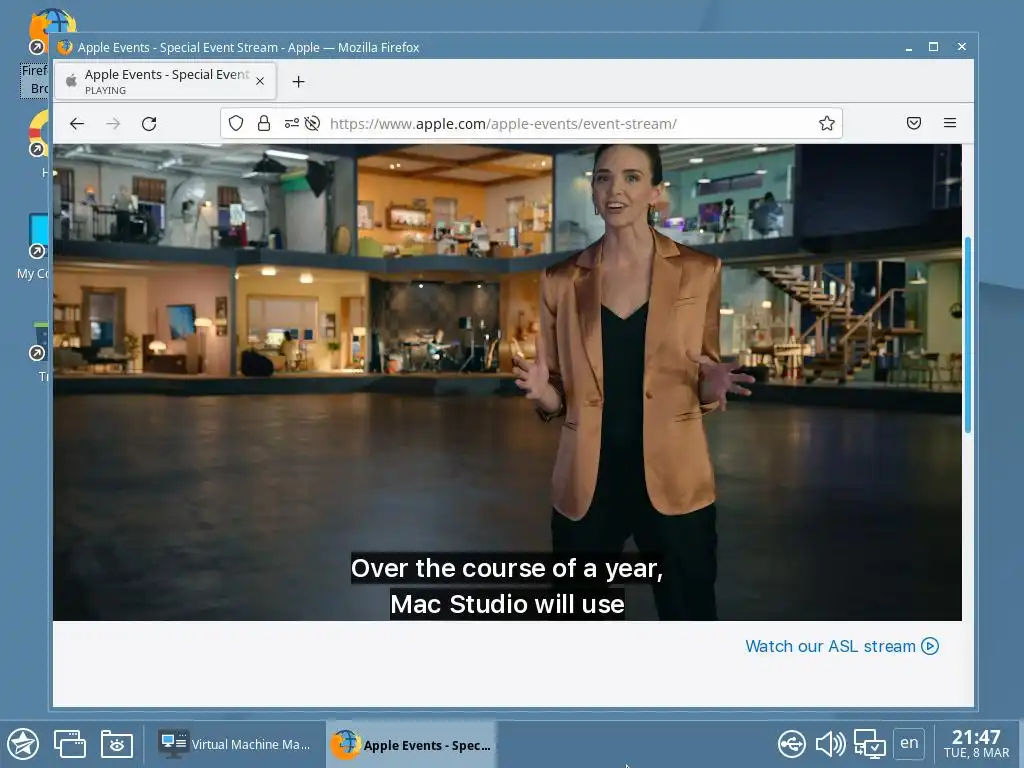Open the tracking protection shield icon

(236, 123)
